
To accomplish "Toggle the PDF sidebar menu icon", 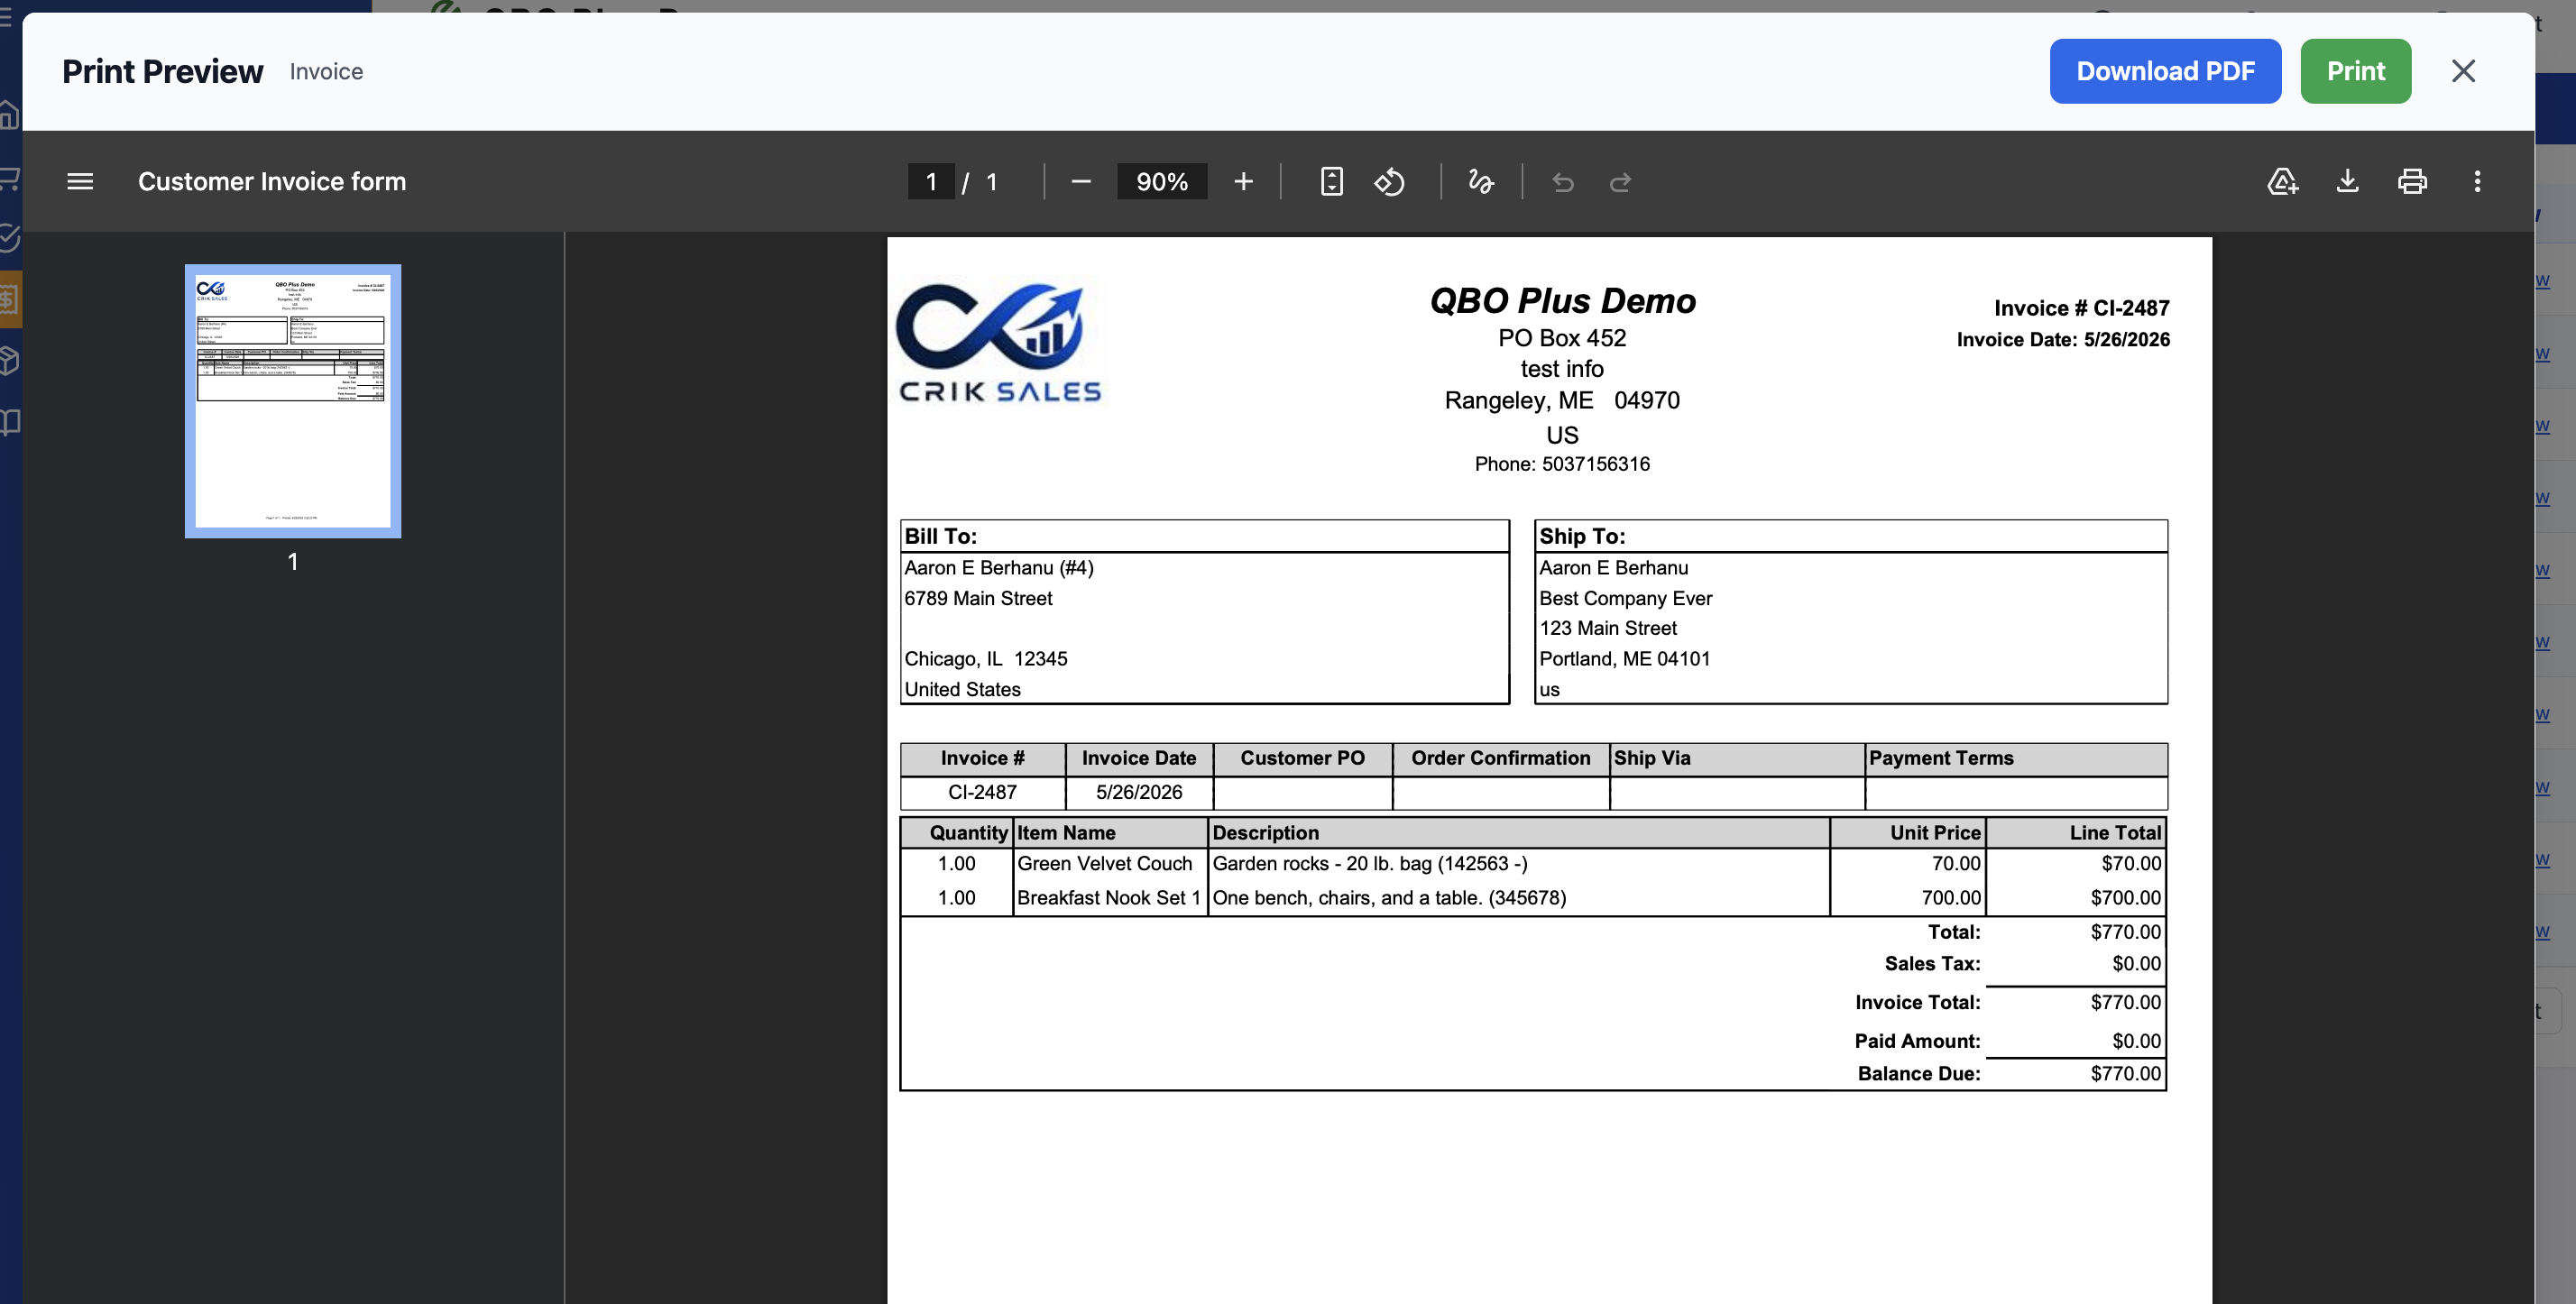I will 80,181.
